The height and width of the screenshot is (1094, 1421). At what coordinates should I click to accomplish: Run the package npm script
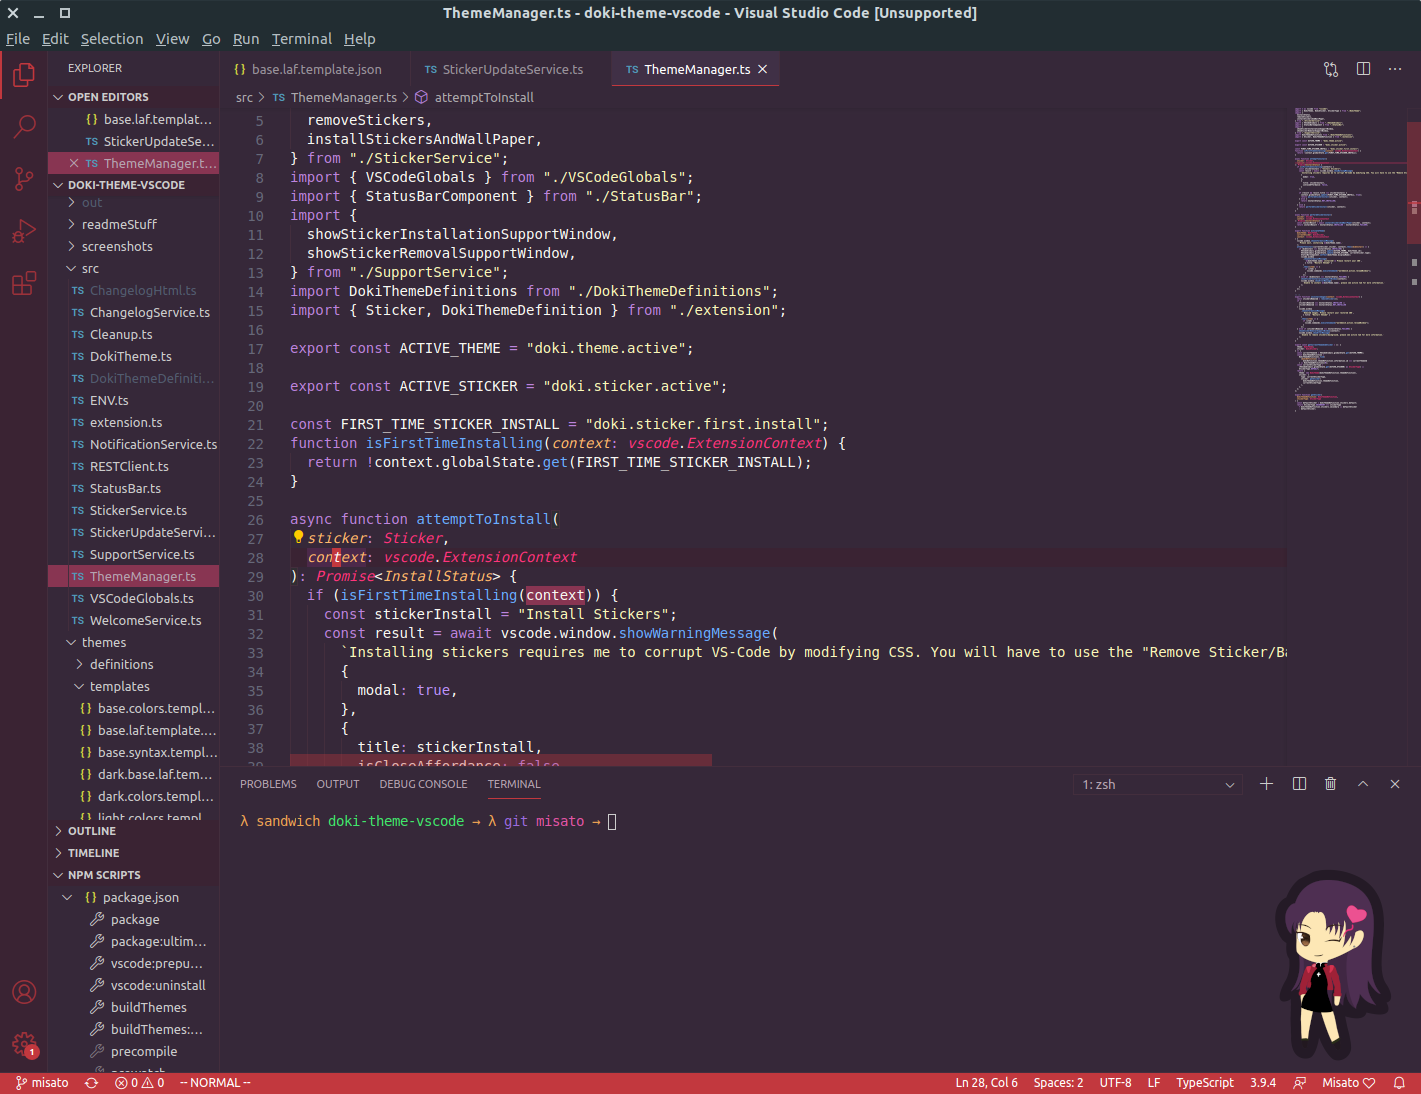[135, 919]
